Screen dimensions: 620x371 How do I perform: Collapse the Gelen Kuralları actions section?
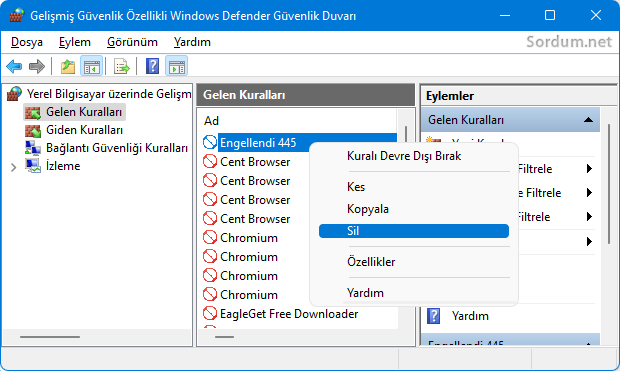coord(588,120)
